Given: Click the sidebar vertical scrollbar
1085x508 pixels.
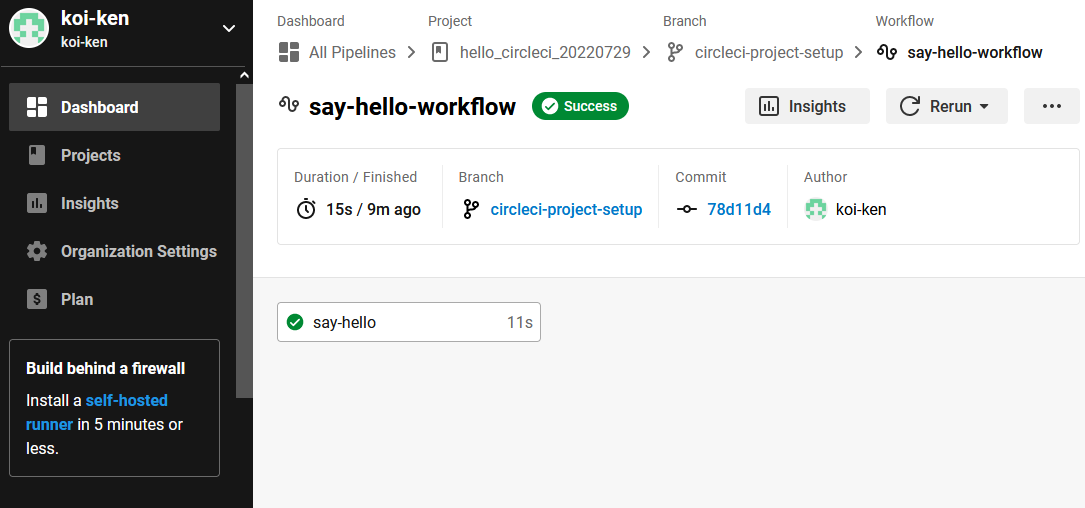Looking at the screenshot, I should tap(244, 239).
